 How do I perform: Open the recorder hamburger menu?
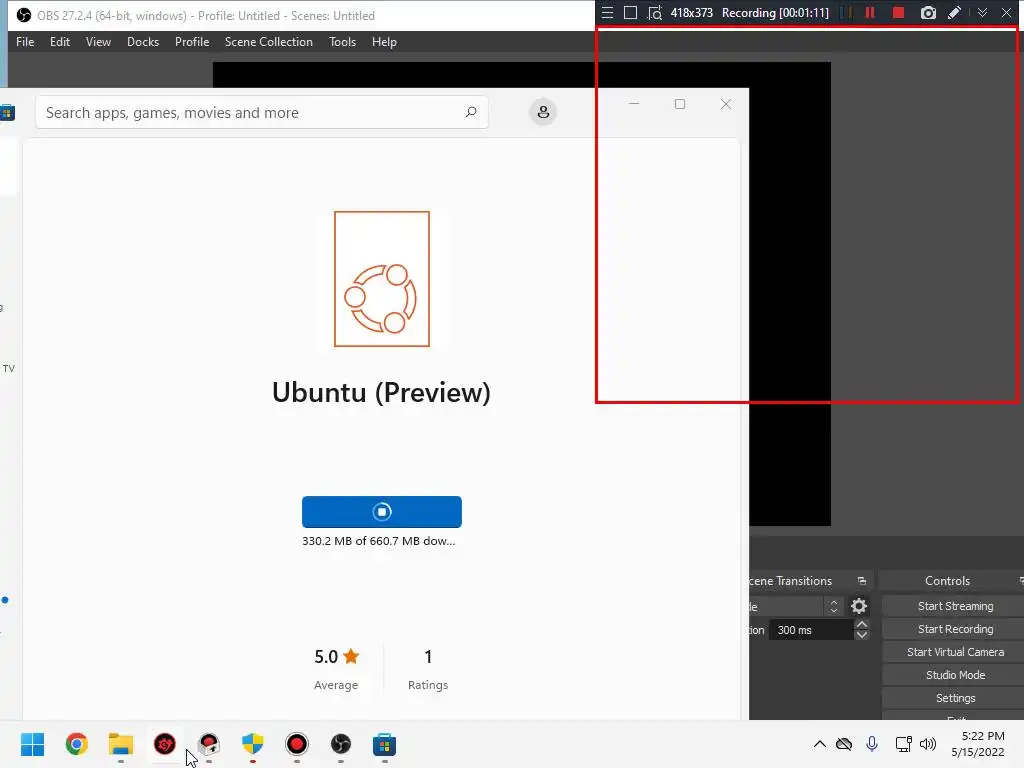pyautogui.click(x=607, y=12)
